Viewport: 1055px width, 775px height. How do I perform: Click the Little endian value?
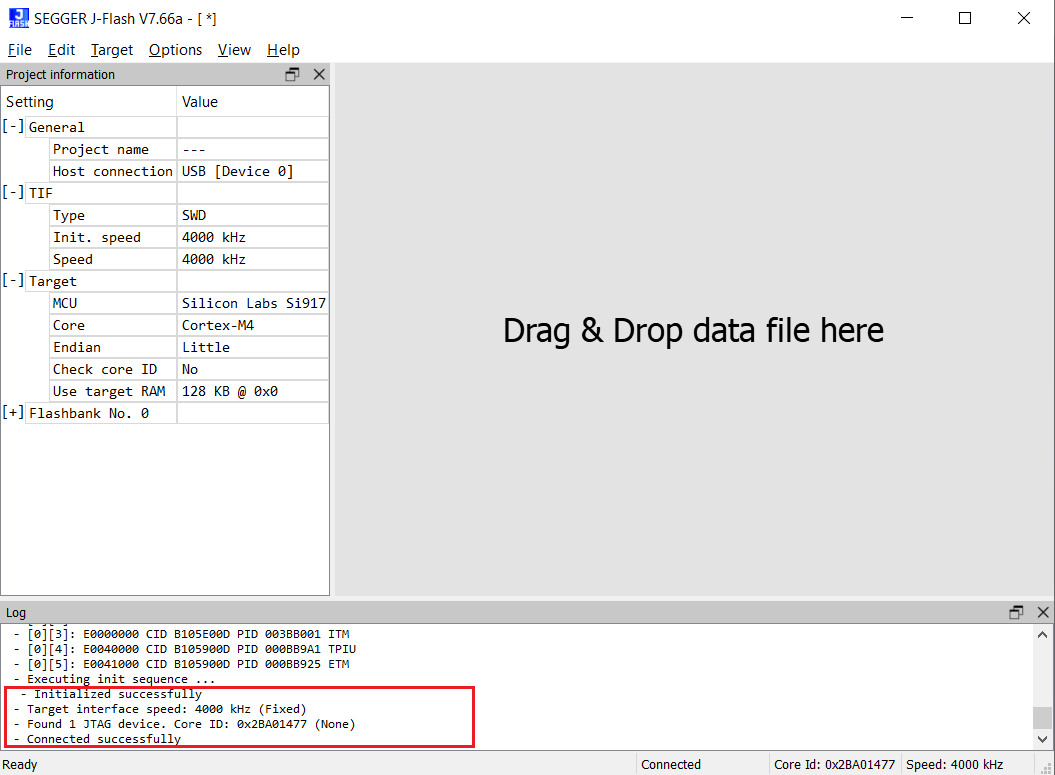206,348
